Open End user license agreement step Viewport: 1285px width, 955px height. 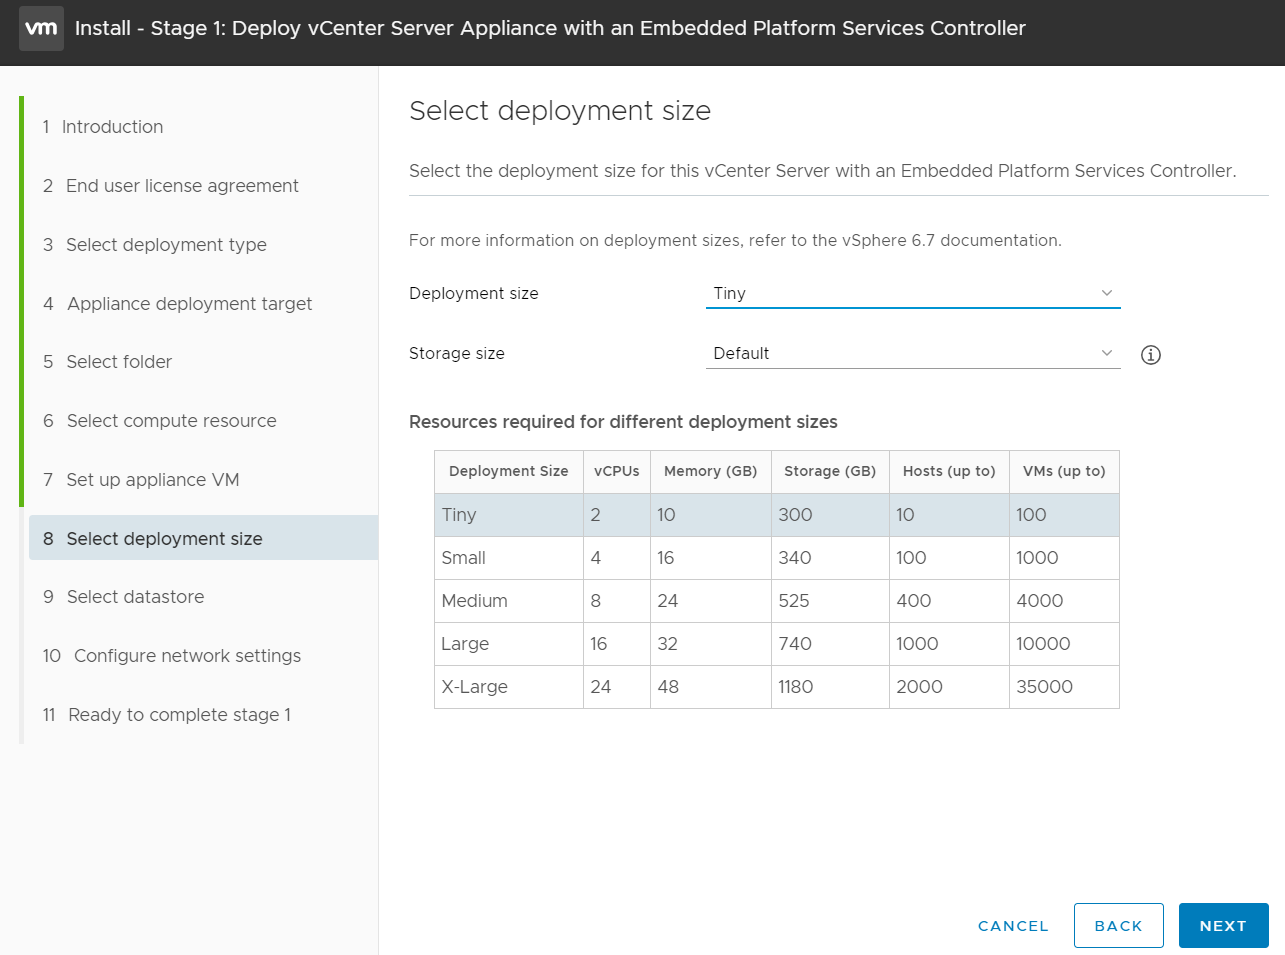[182, 186]
